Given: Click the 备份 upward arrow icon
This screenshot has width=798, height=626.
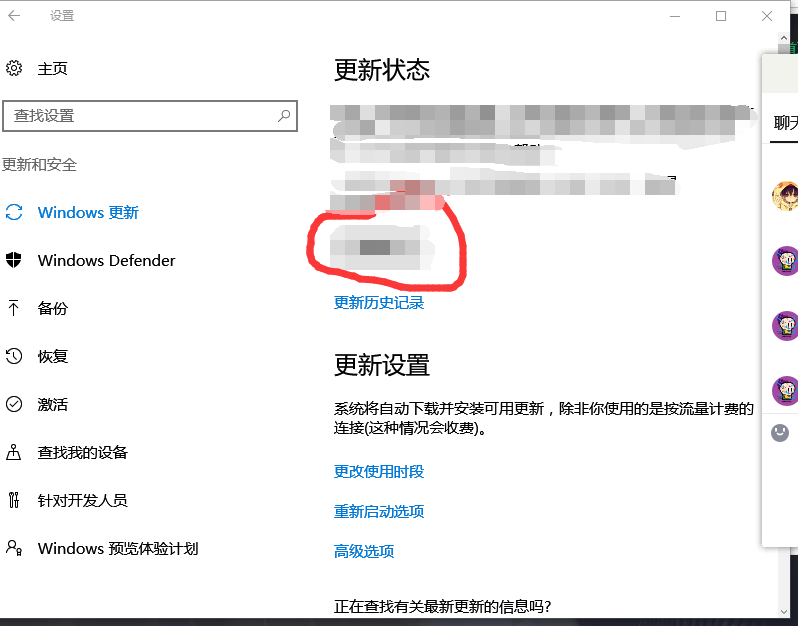Looking at the screenshot, I should [x=14, y=308].
